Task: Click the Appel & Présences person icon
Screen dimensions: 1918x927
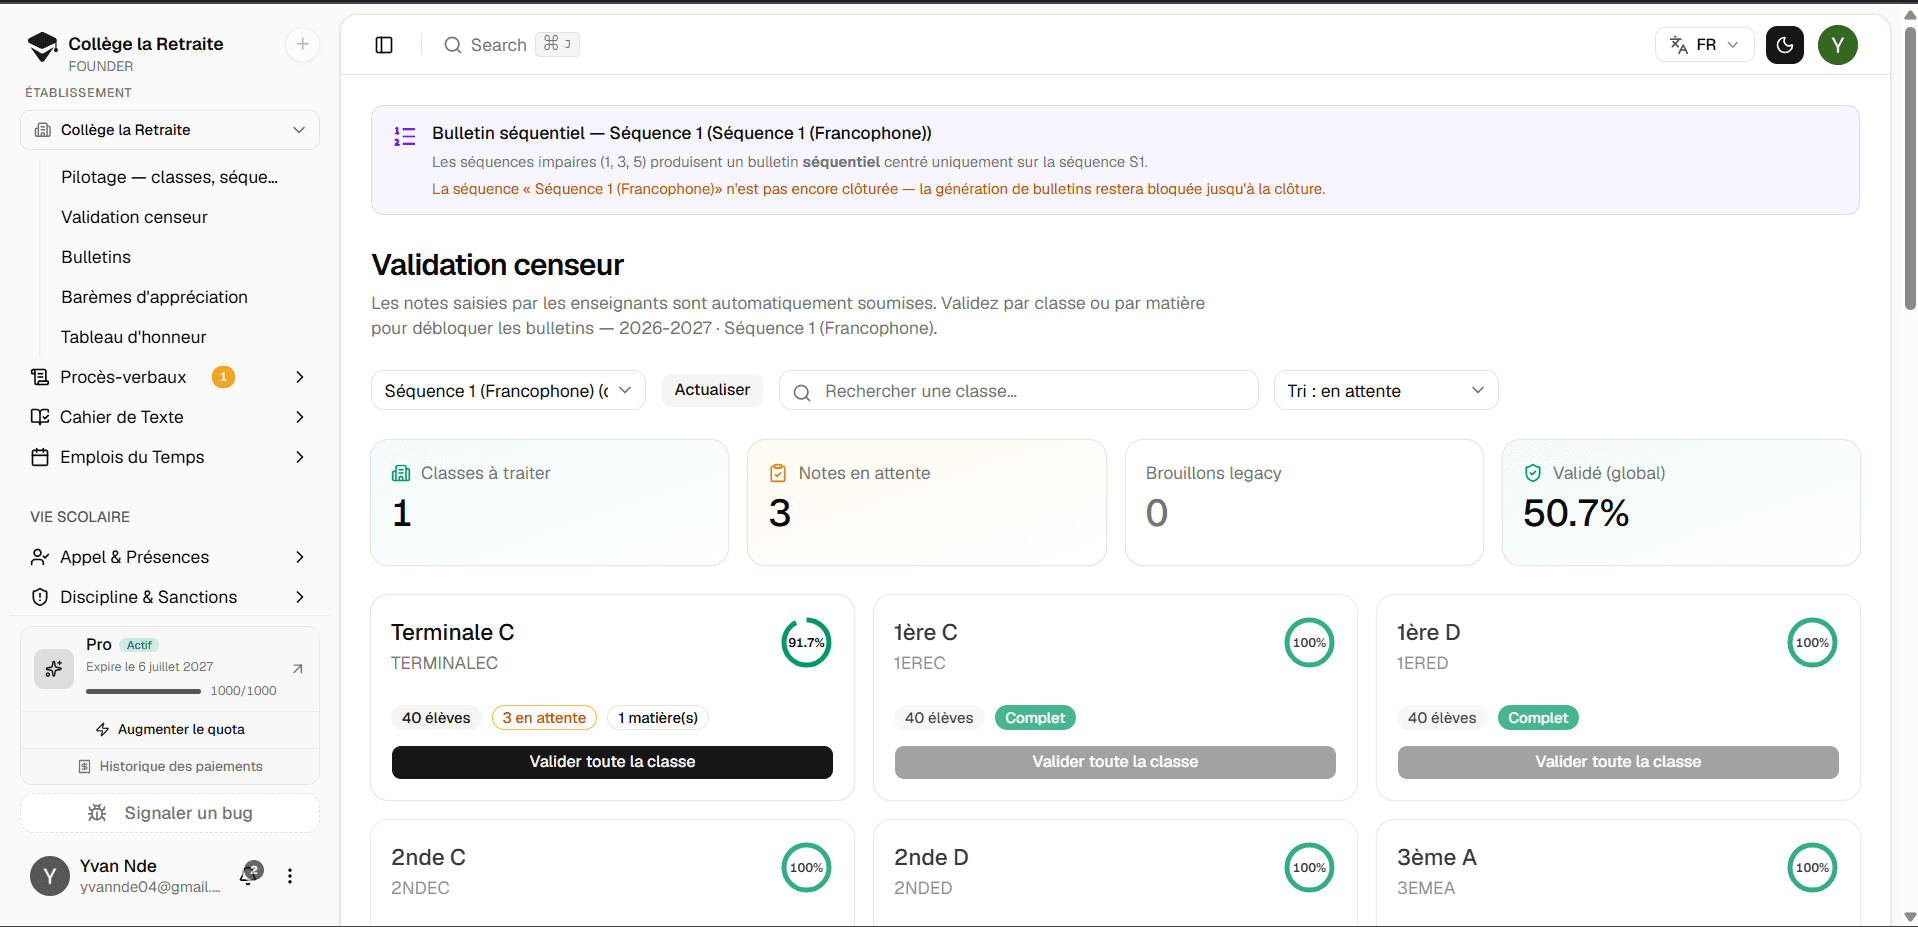Action: [40, 557]
